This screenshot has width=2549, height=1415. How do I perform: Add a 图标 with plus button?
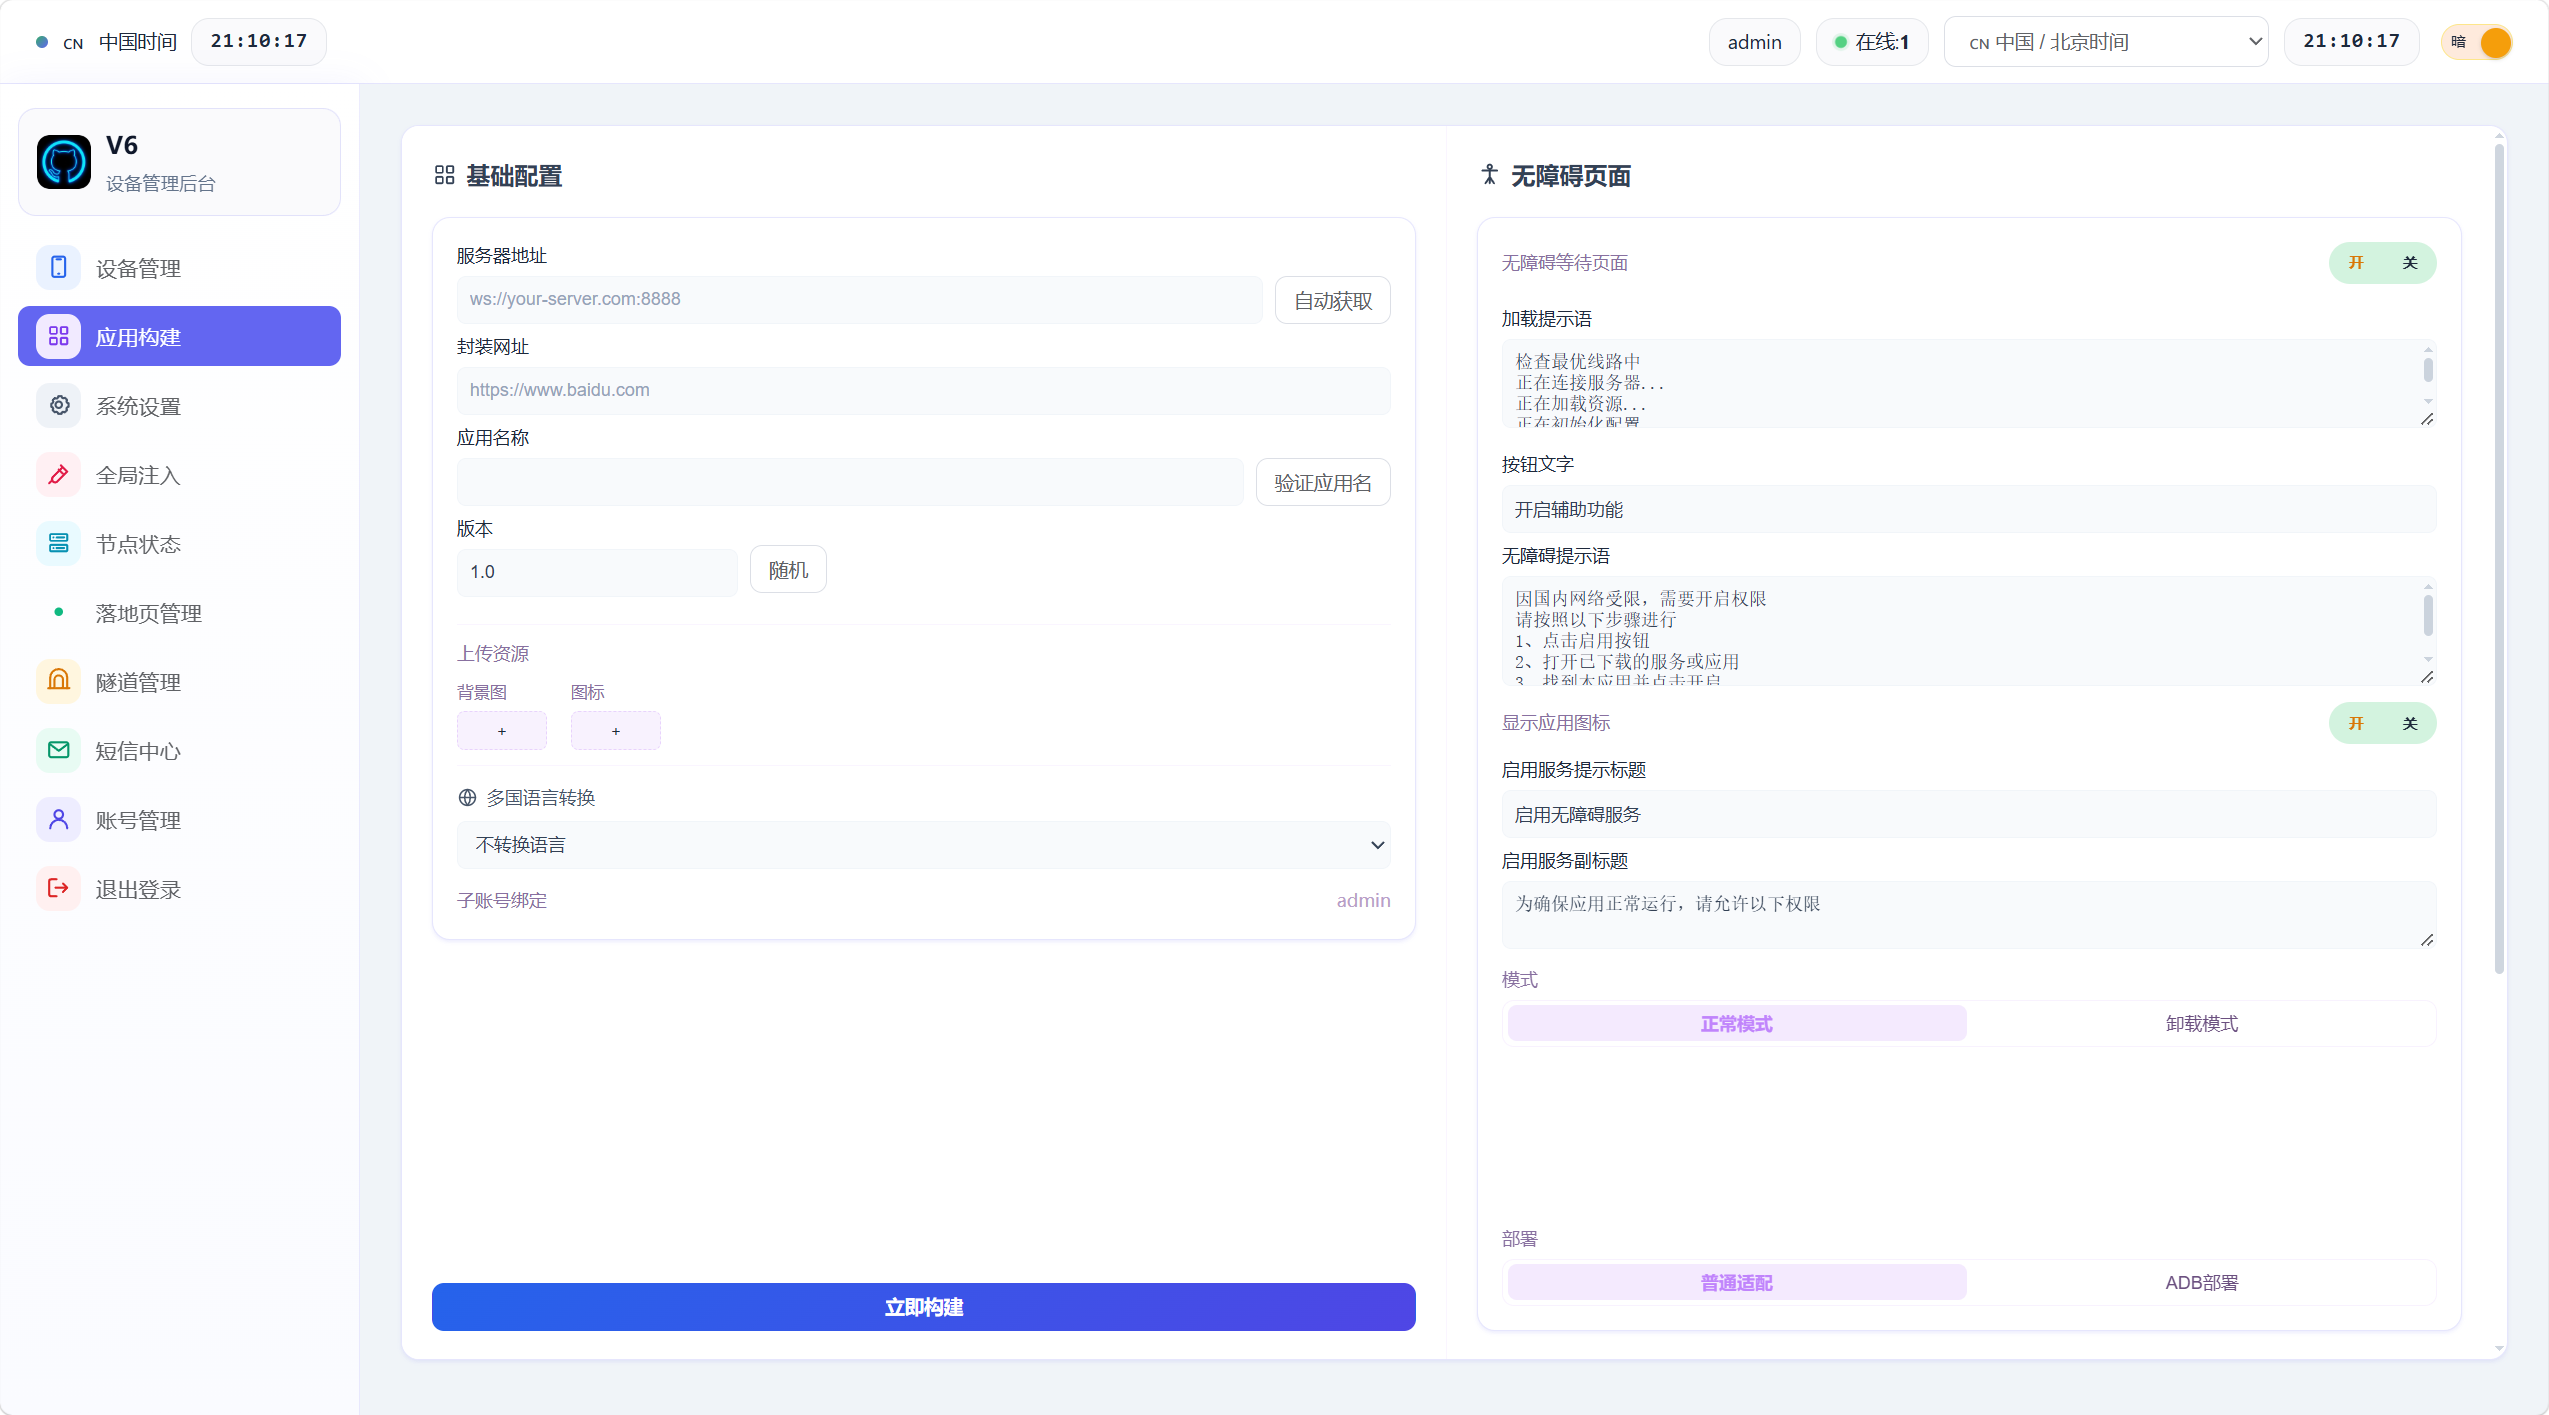point(616,731)
